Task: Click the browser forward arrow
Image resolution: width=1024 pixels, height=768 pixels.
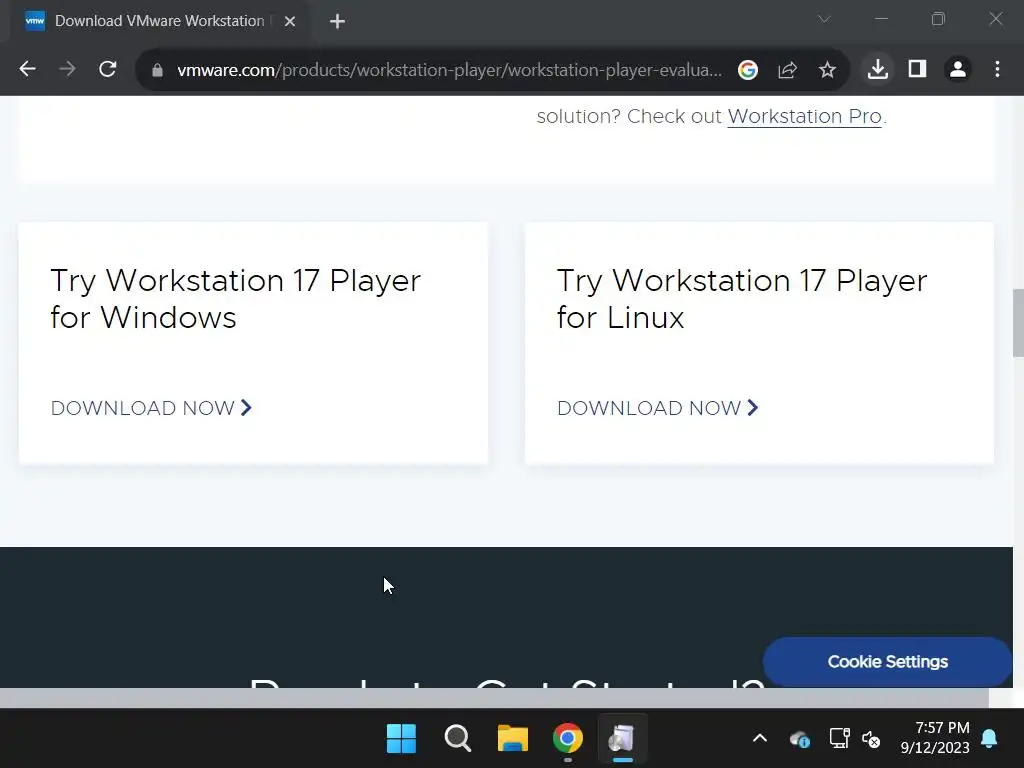Action: pos(67,69)
